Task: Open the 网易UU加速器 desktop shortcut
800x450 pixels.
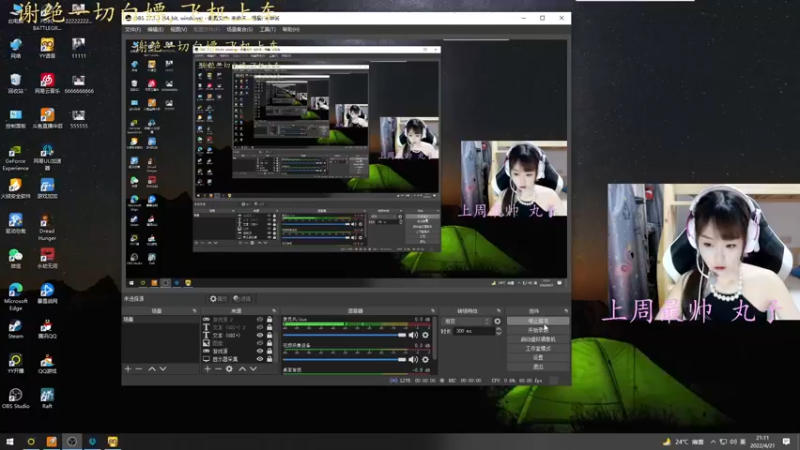Action: click(x=47, y=157)
